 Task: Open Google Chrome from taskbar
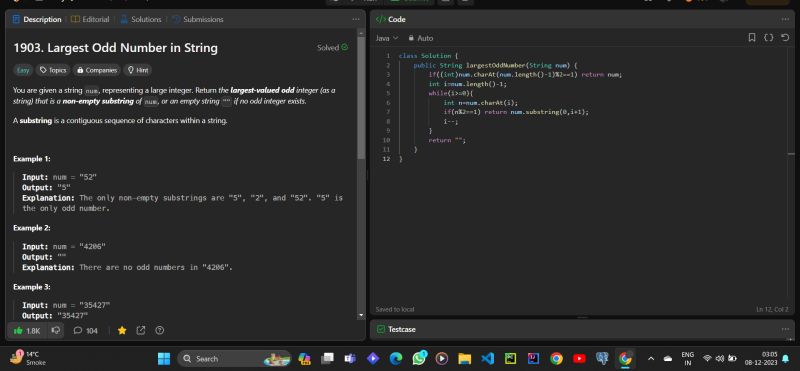coord(556,359)
